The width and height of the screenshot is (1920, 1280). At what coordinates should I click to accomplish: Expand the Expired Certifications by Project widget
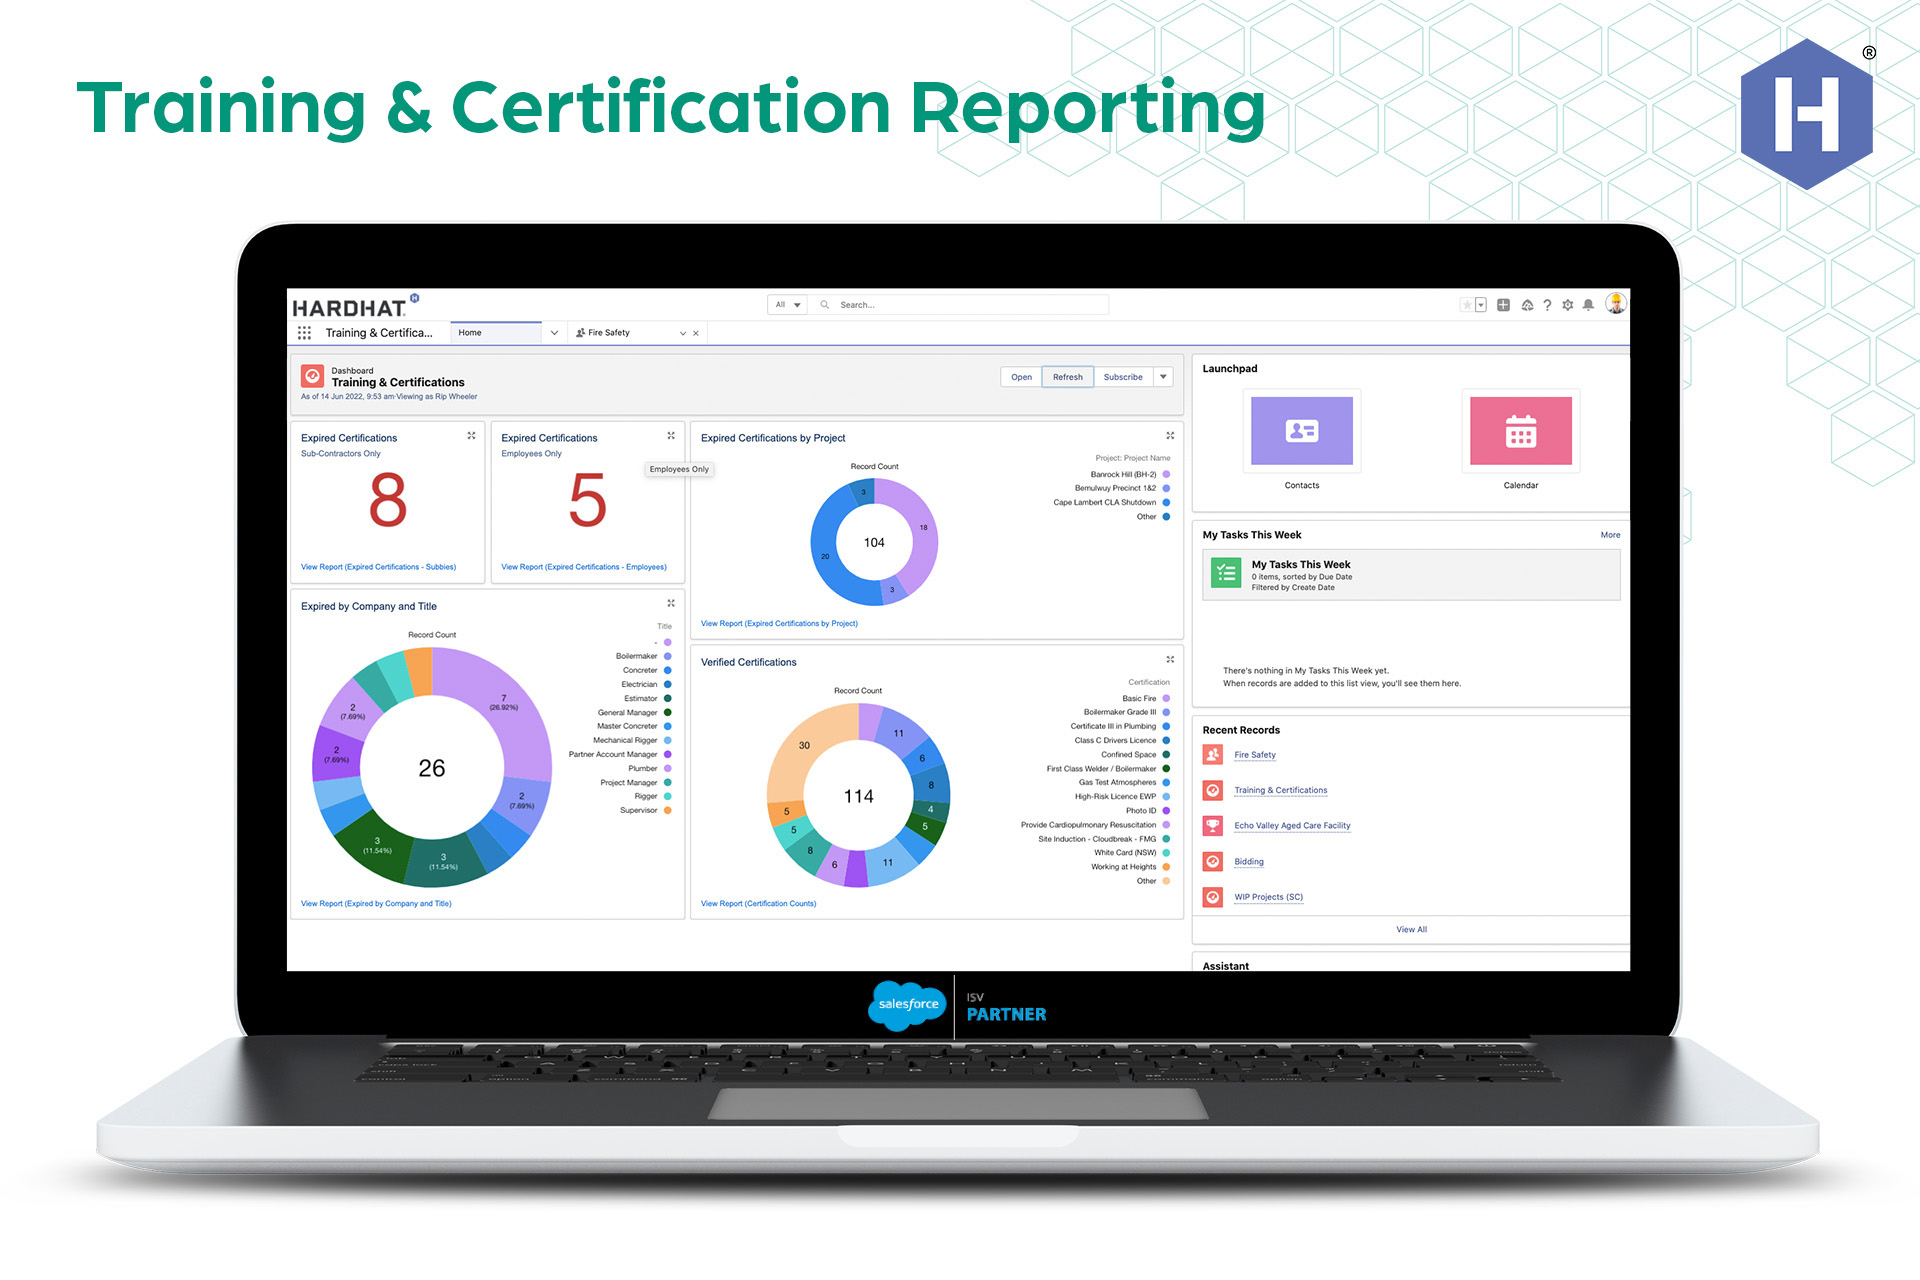point(1170,436)
